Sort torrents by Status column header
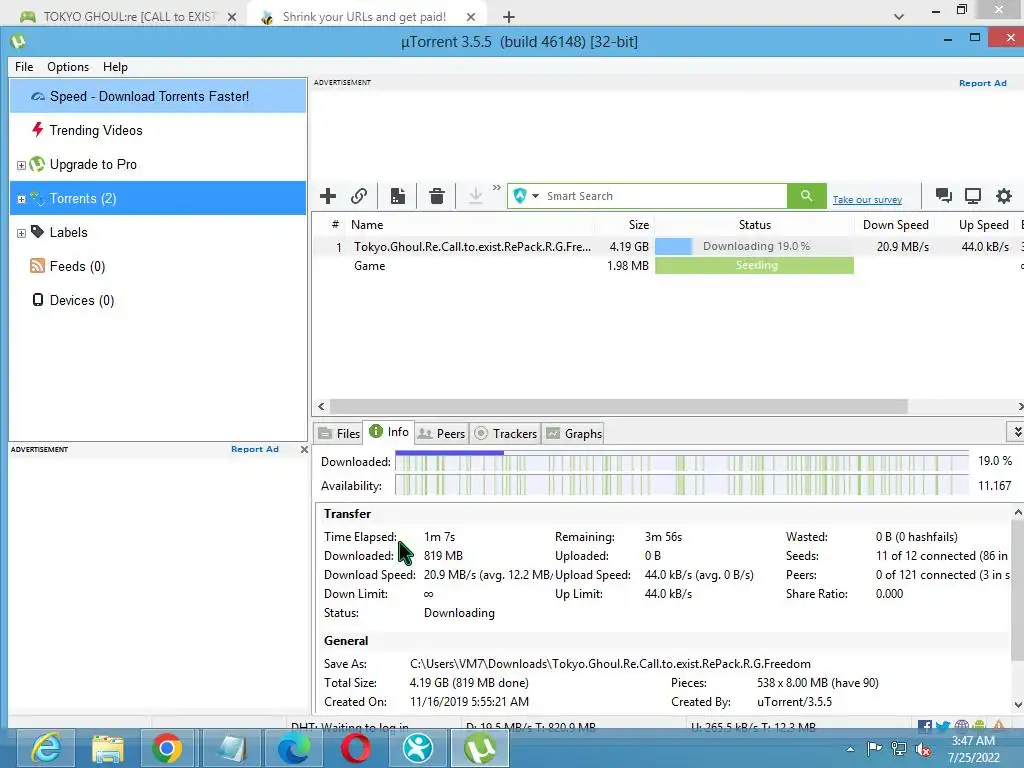Screen dimensions: 1024x768 click(754, 225)
